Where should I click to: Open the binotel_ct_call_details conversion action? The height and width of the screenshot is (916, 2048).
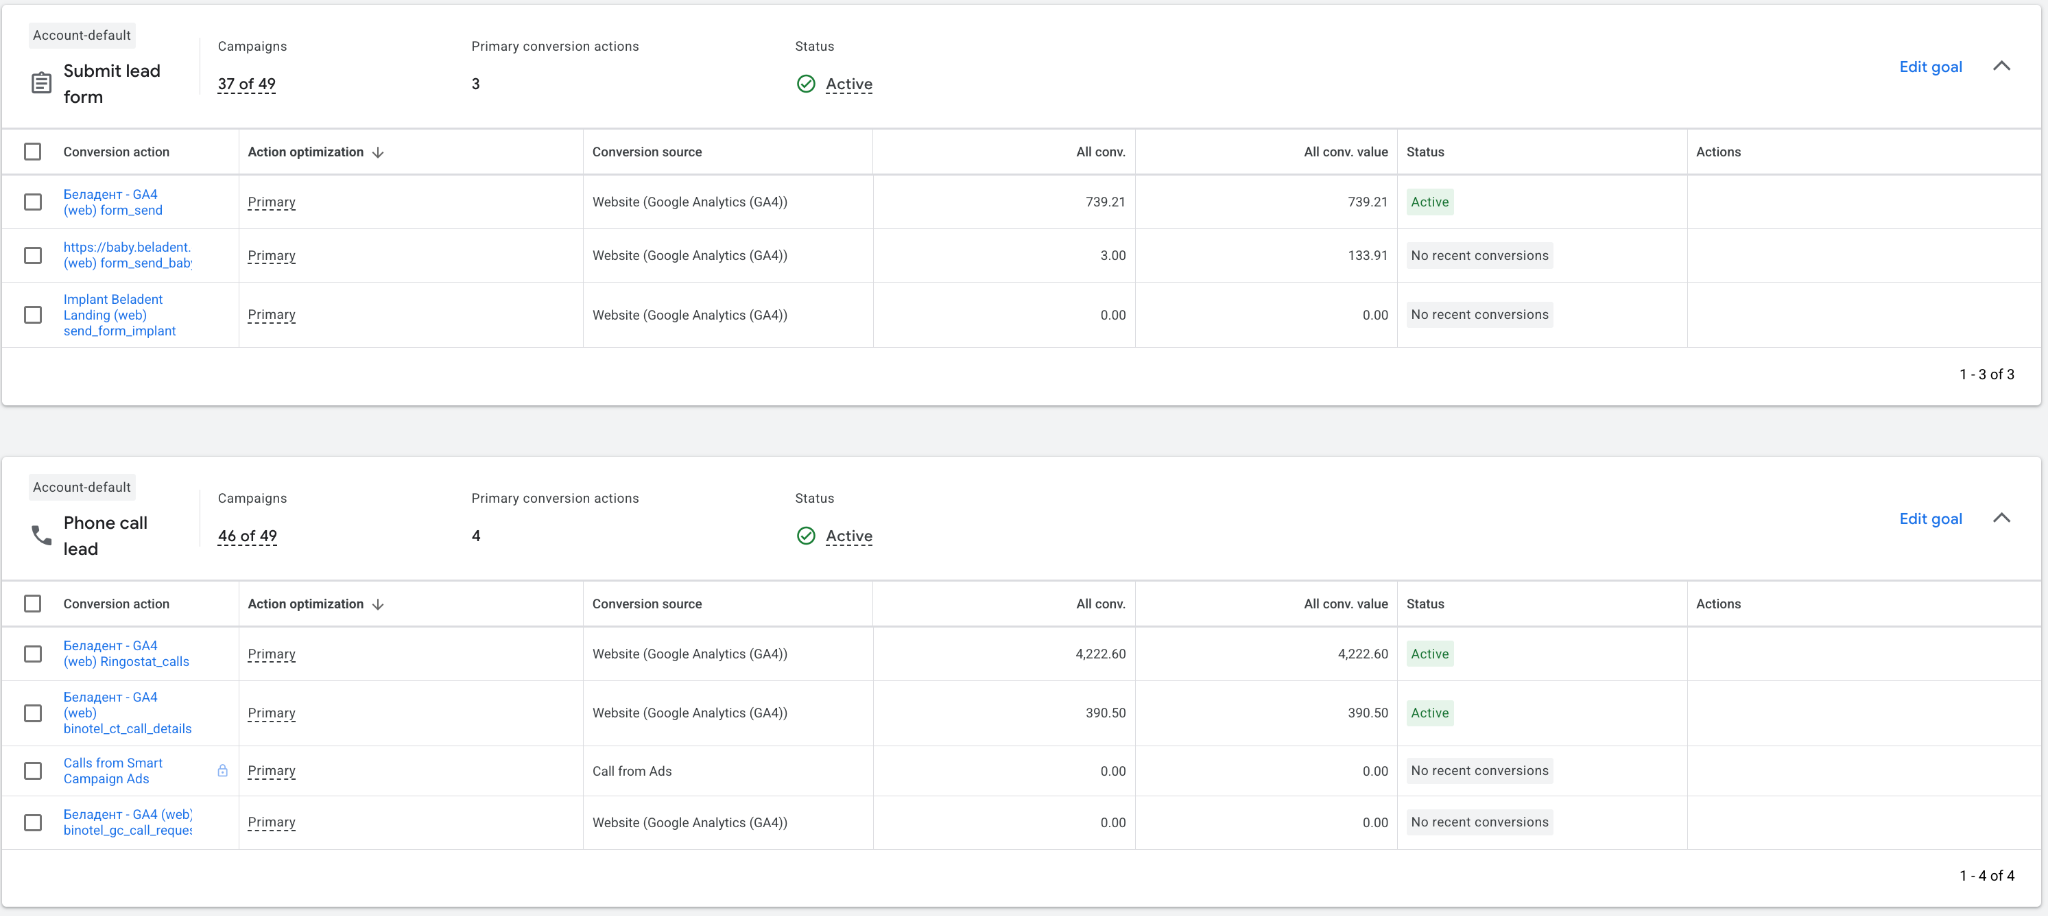click(x=127, y=713)
